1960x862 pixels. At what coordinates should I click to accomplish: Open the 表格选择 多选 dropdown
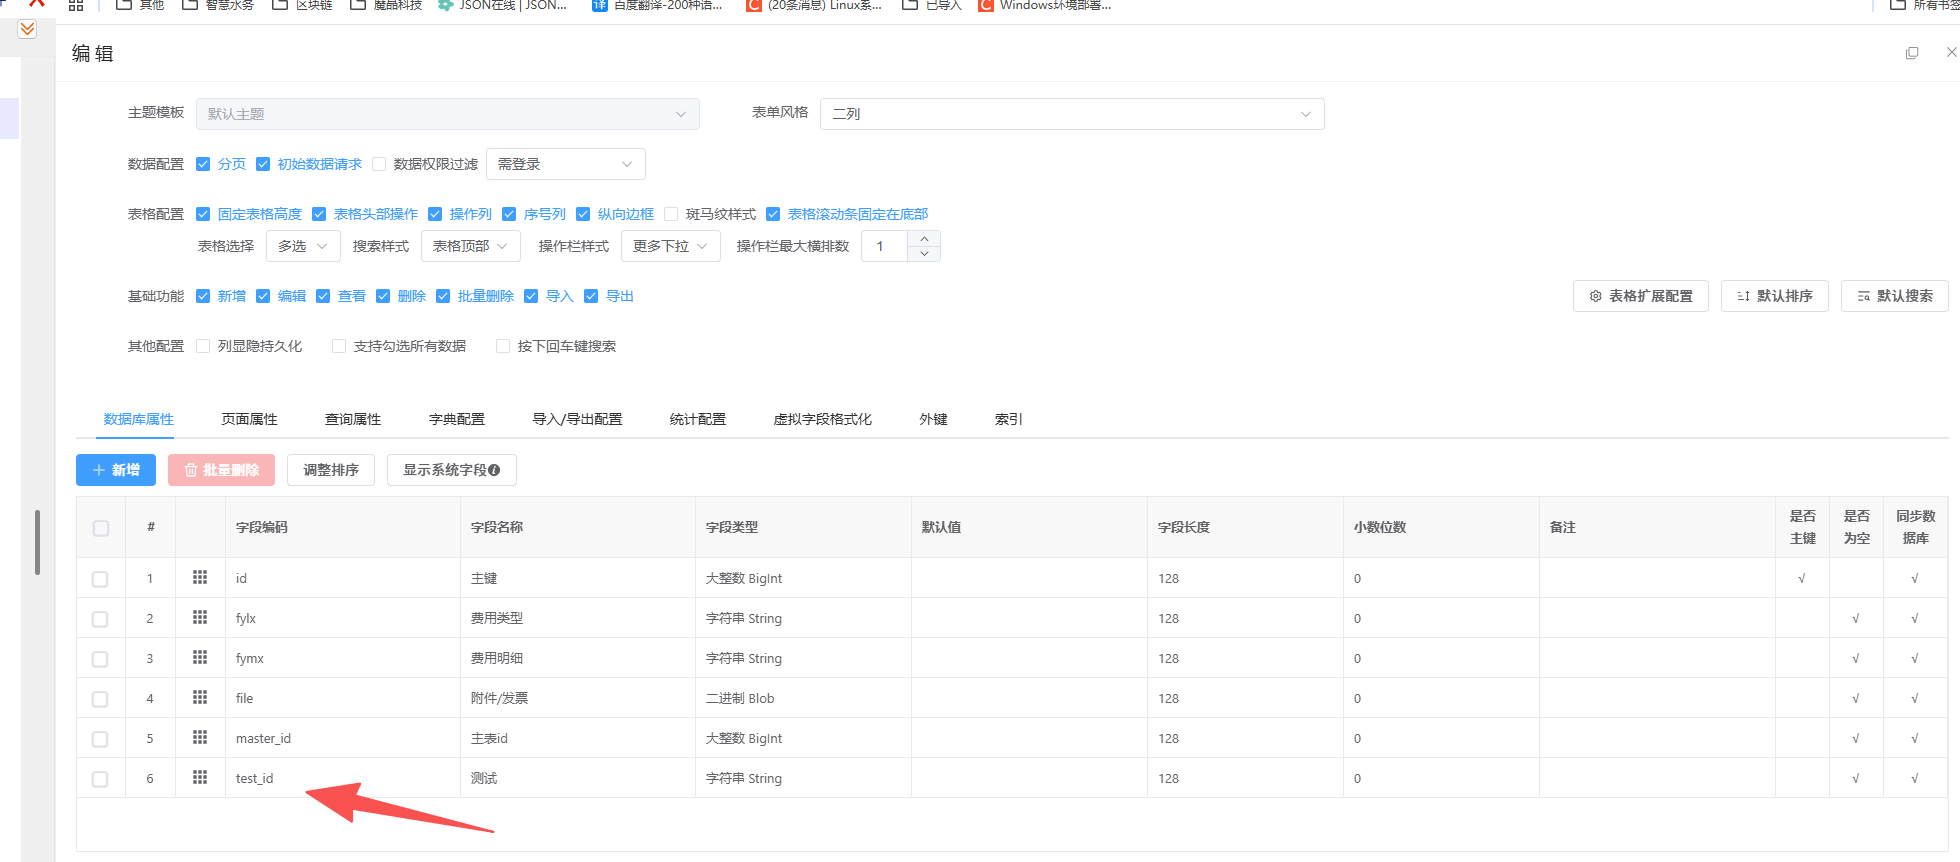point(303,246)
